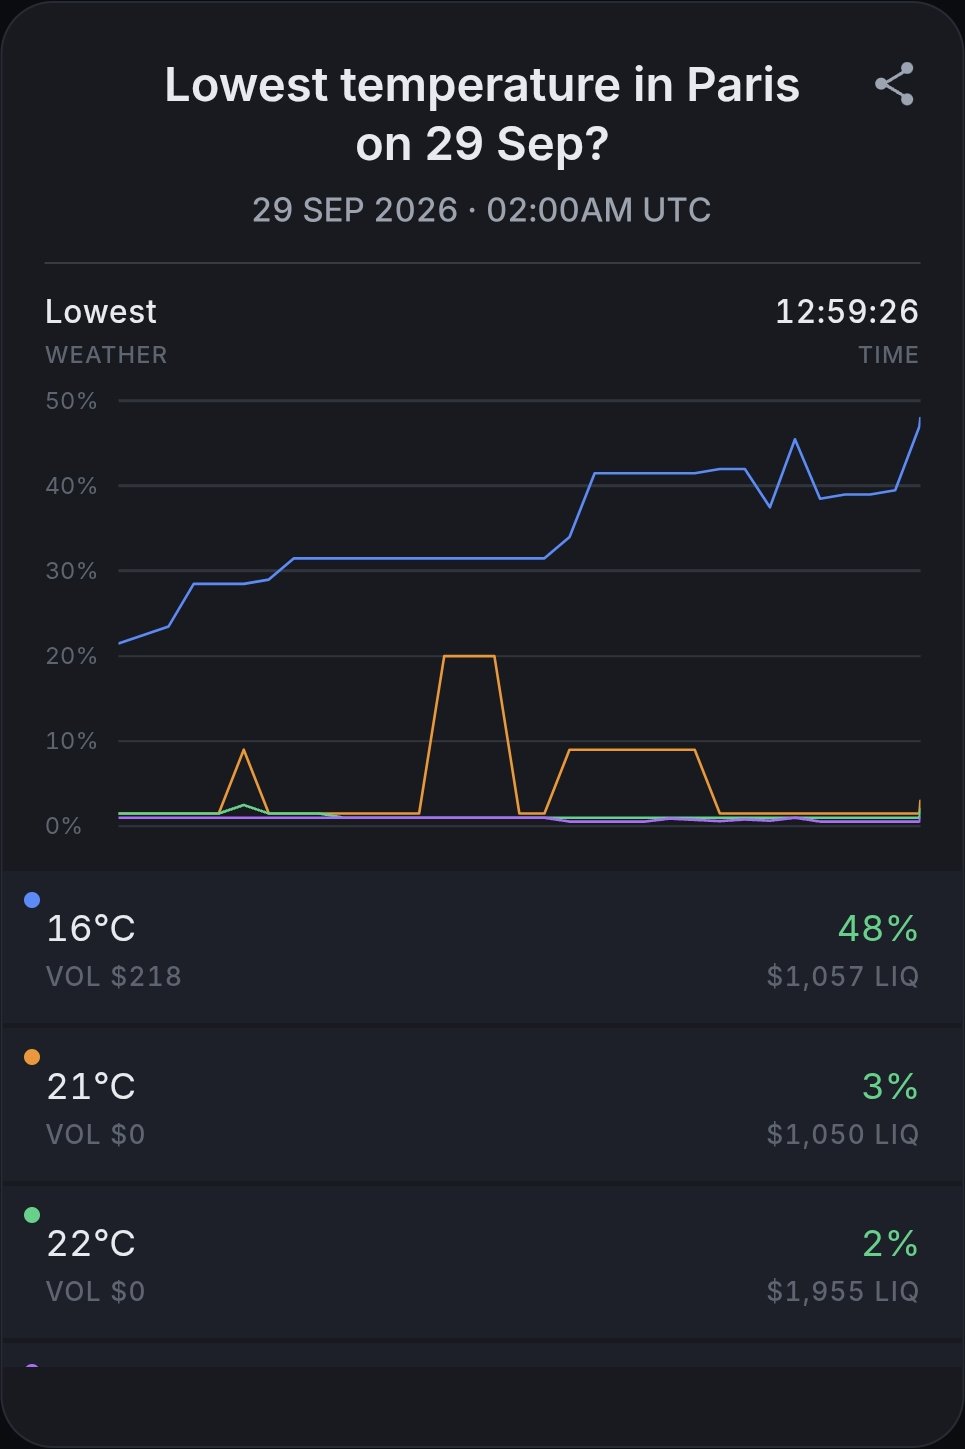
Task: Click the 40% axis label
Action: pos(71,486)
